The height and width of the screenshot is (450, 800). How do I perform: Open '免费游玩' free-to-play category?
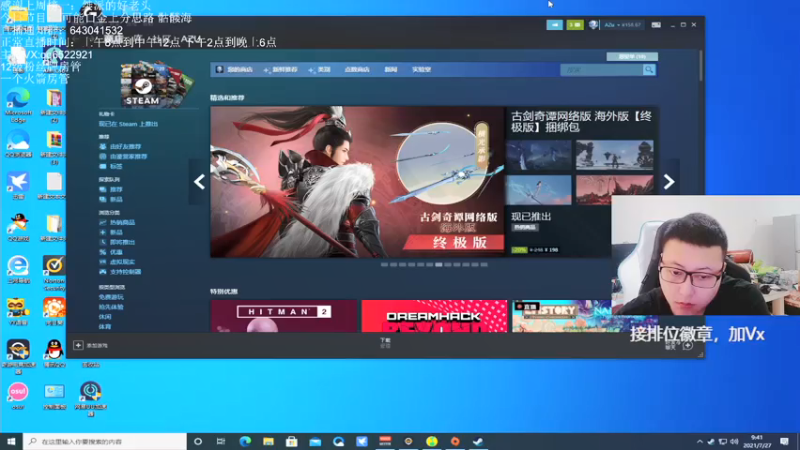(111, 297)
